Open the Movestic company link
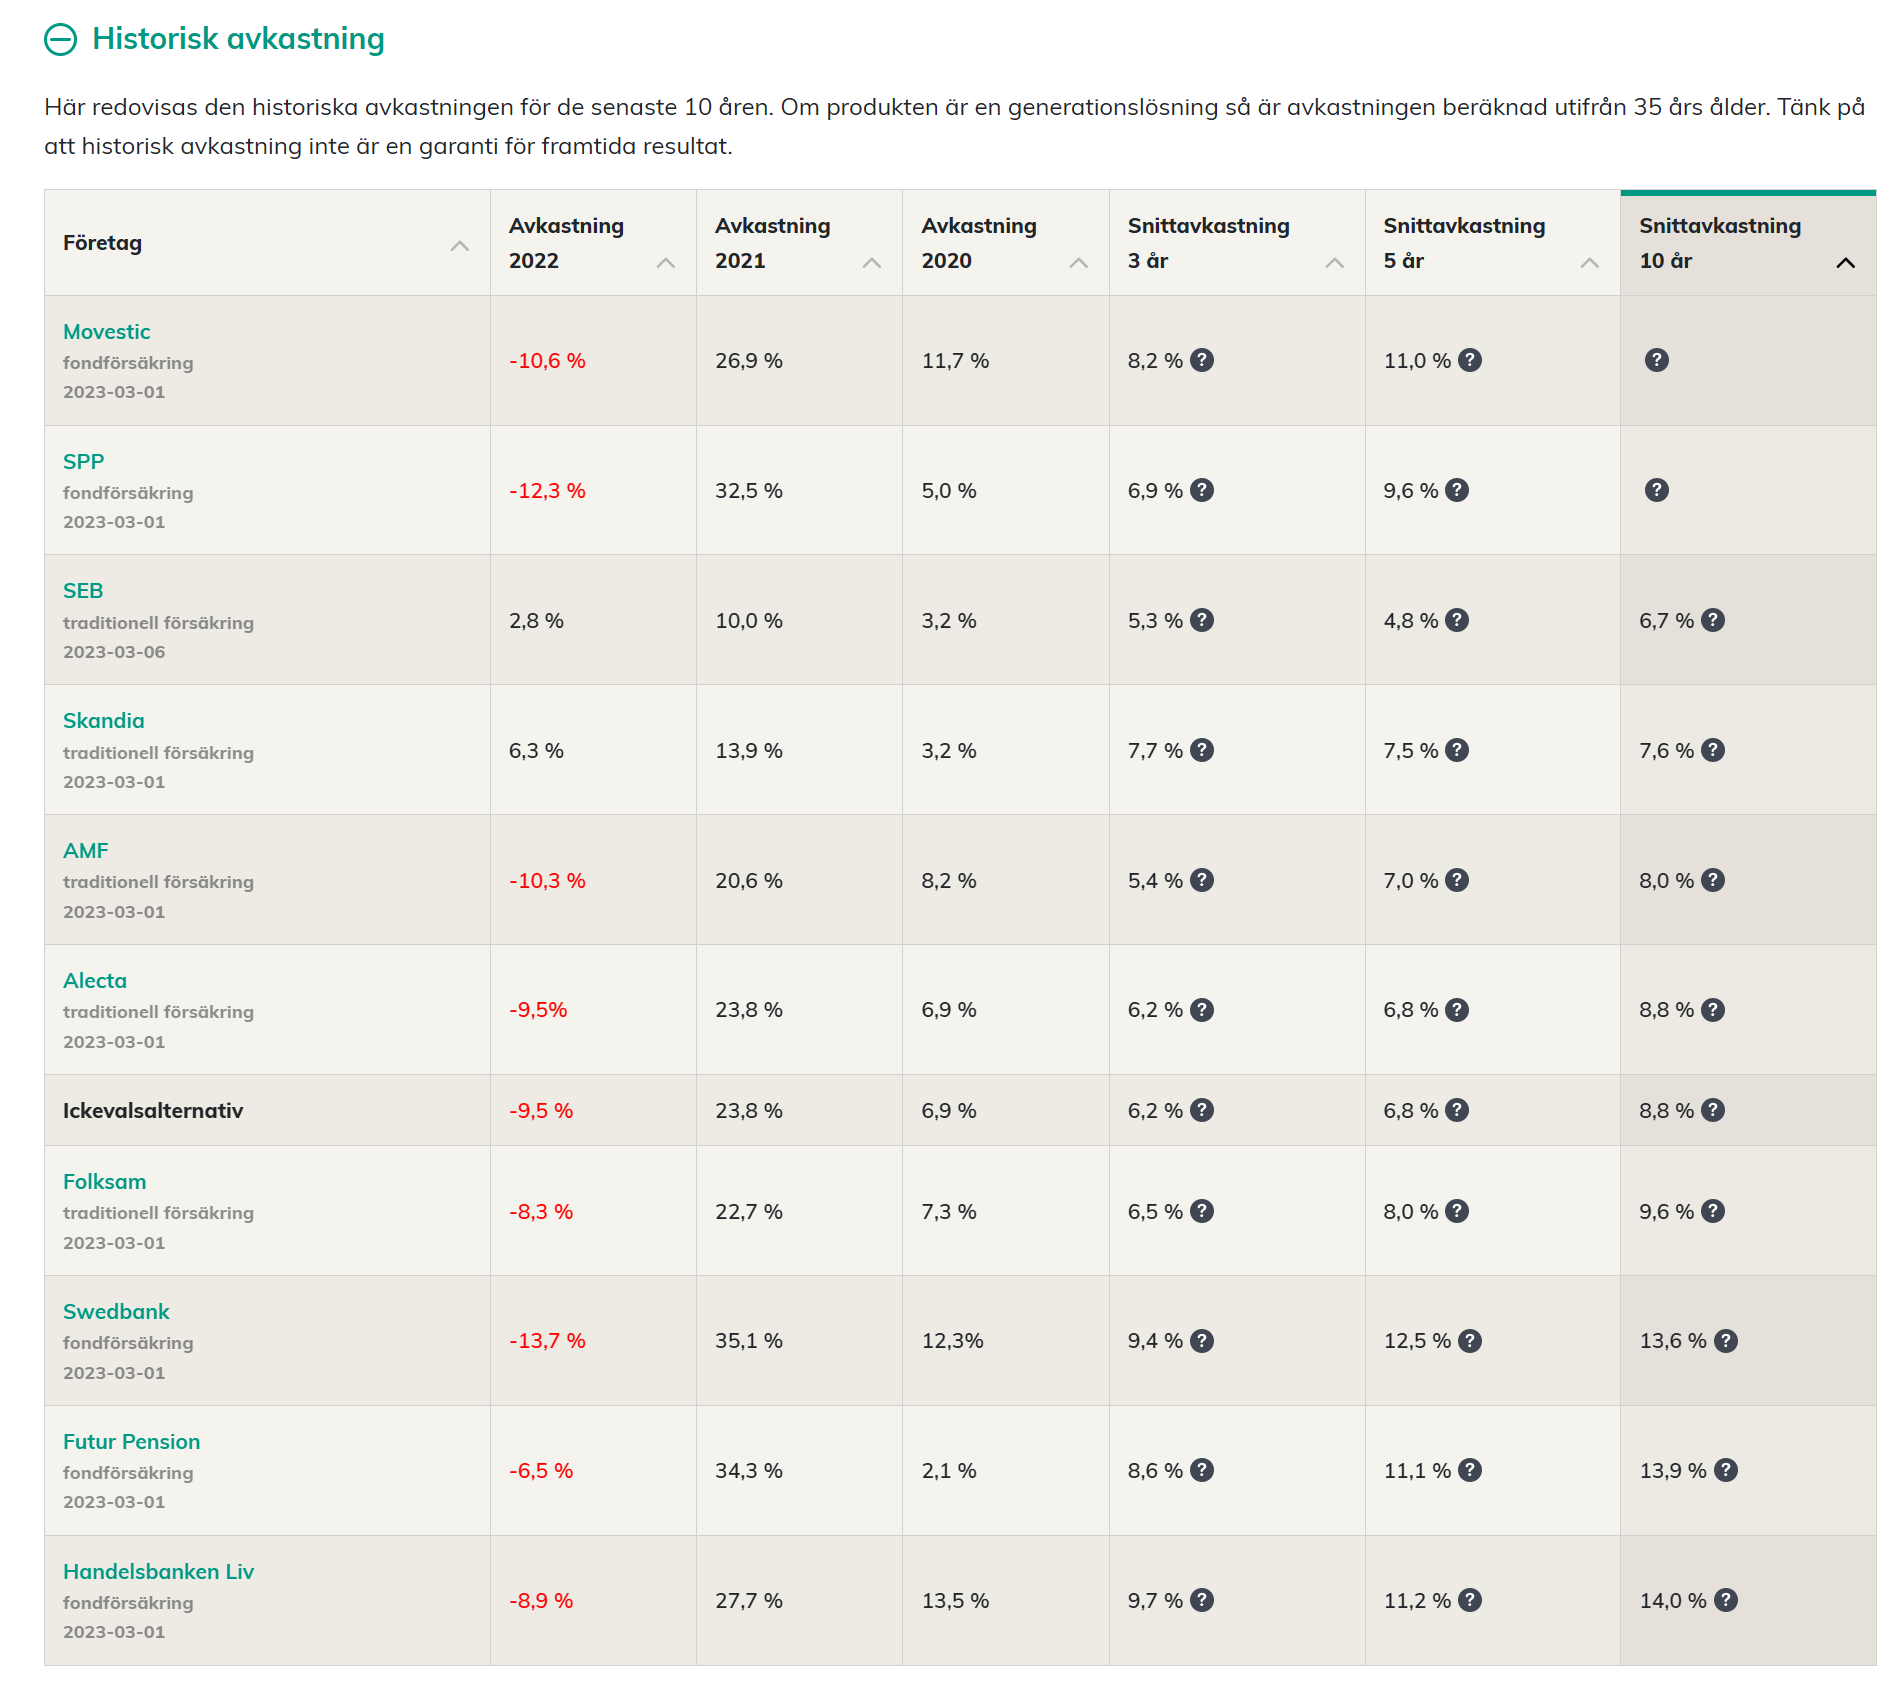Screen dimensions: 1896x1695 106,332
